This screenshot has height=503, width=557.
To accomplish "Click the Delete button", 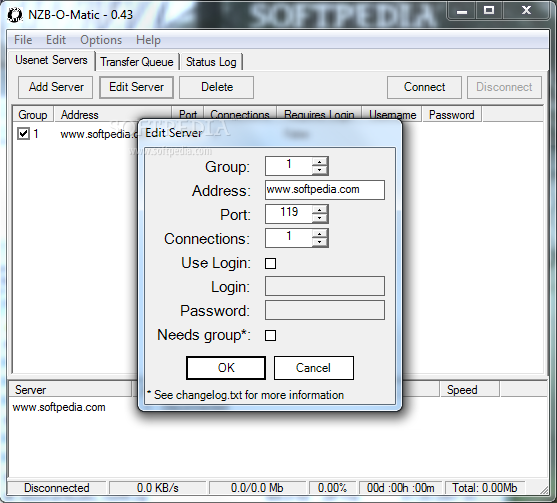I will point(217,87).
